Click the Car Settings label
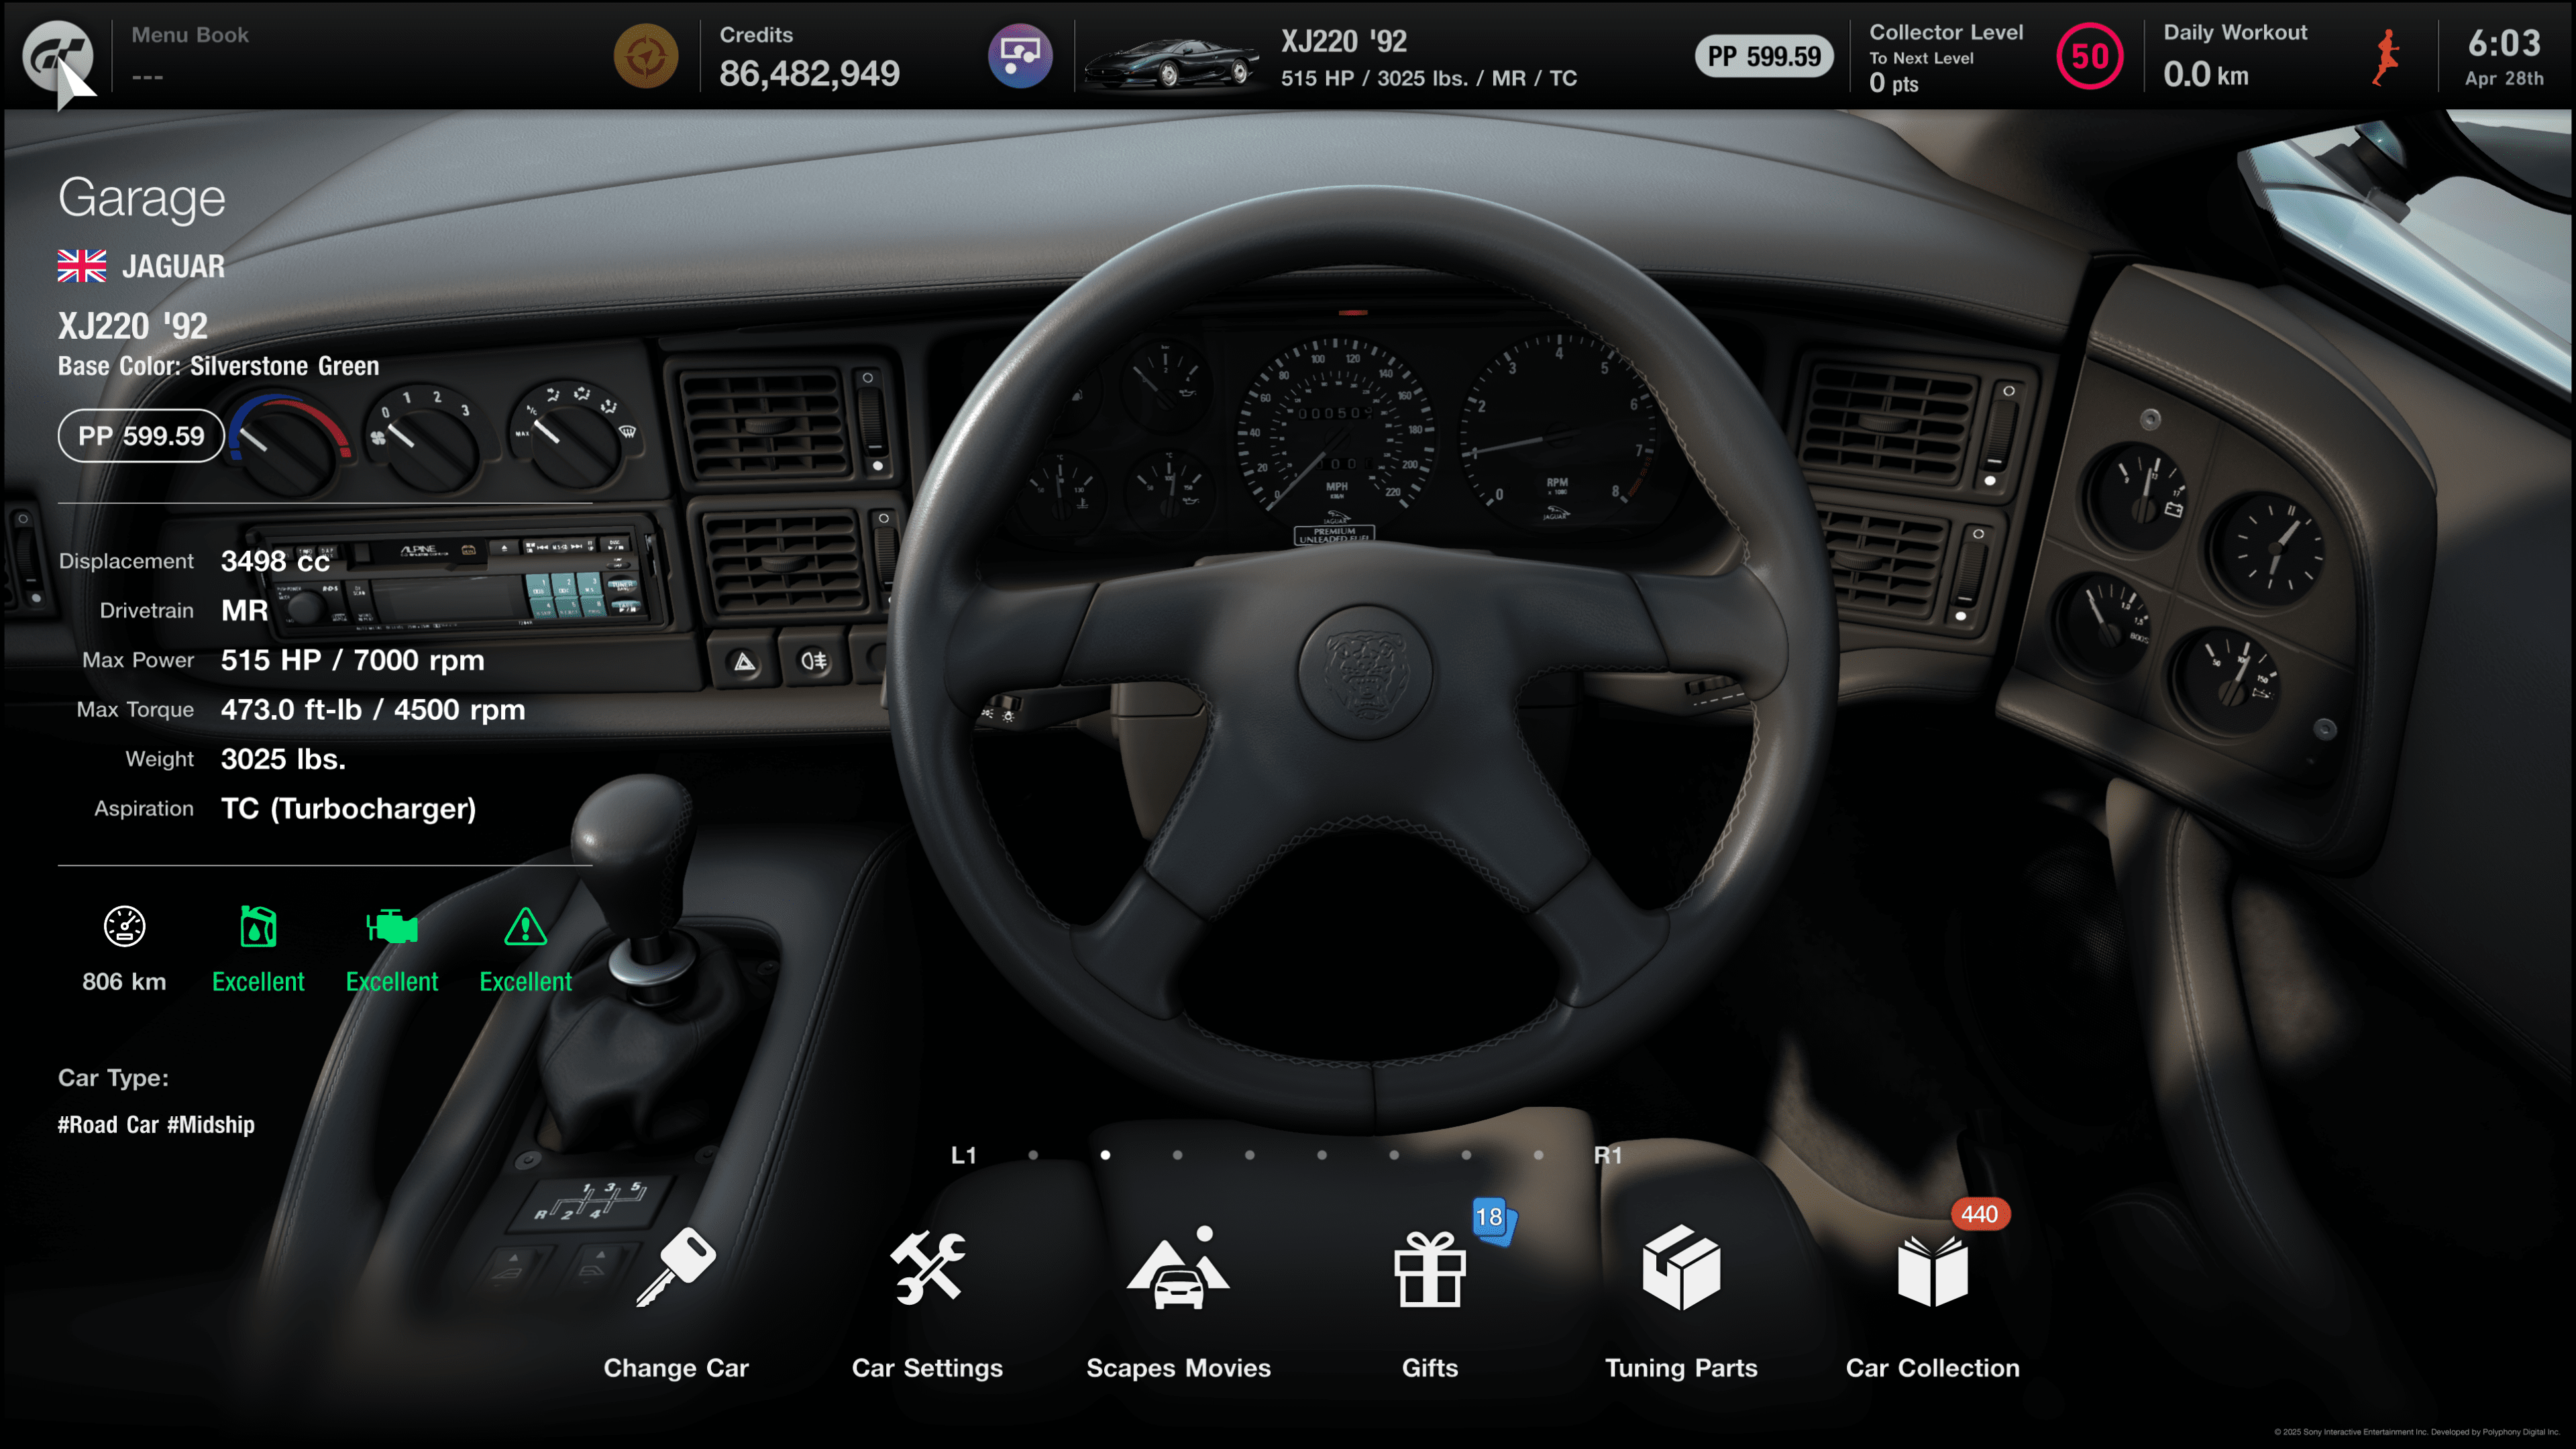Viewport: 2576px width, 1449px height. [927, 1368]
